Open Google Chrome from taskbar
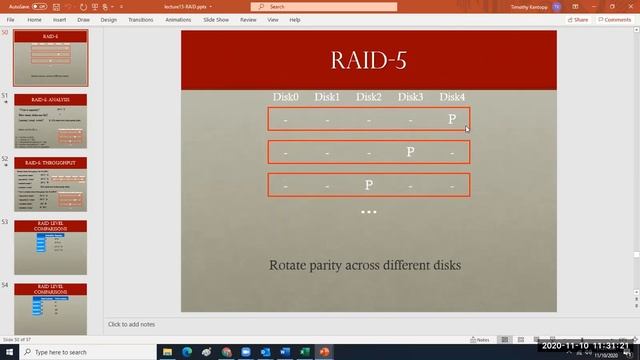Screen dimensions: 640x360 [x=227, y=352]
